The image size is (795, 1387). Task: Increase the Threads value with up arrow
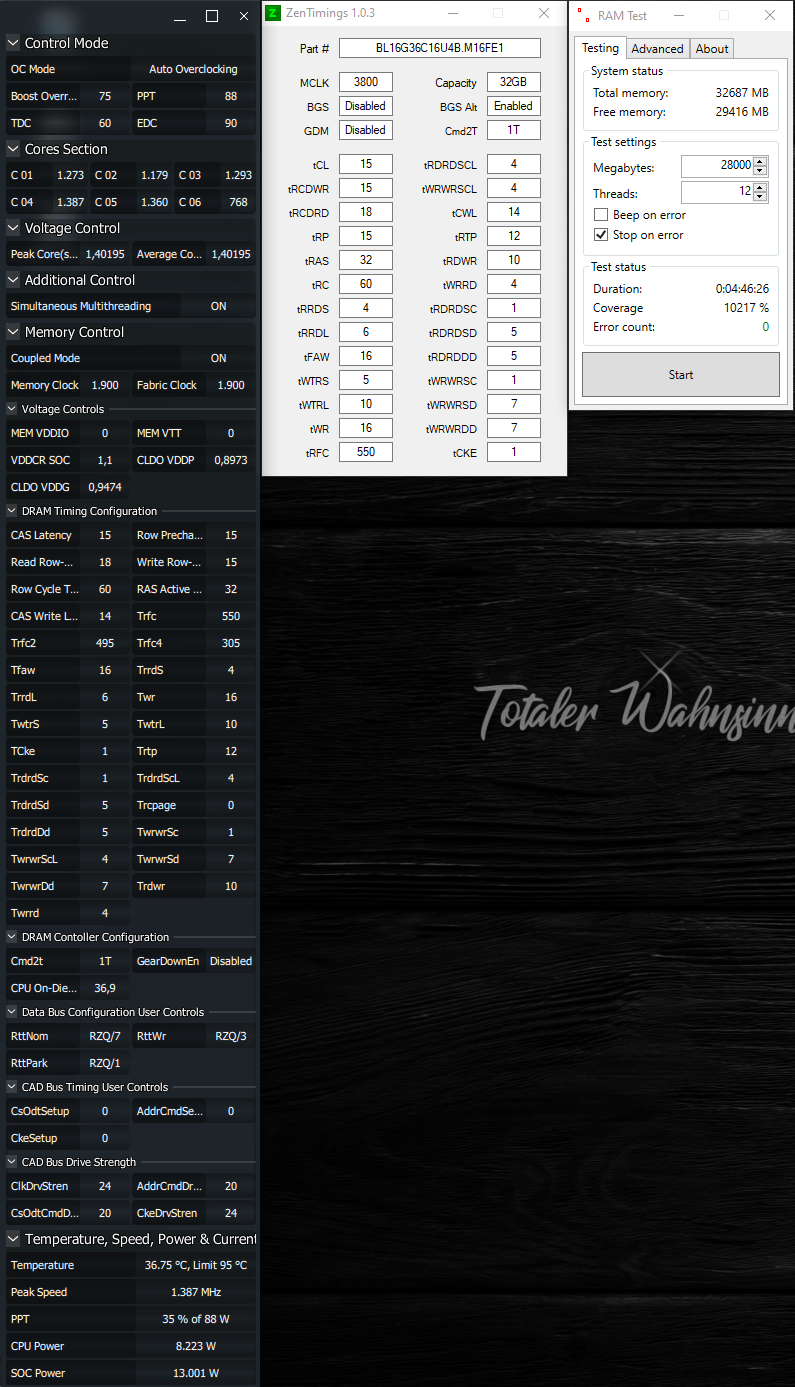pos(761,188)
